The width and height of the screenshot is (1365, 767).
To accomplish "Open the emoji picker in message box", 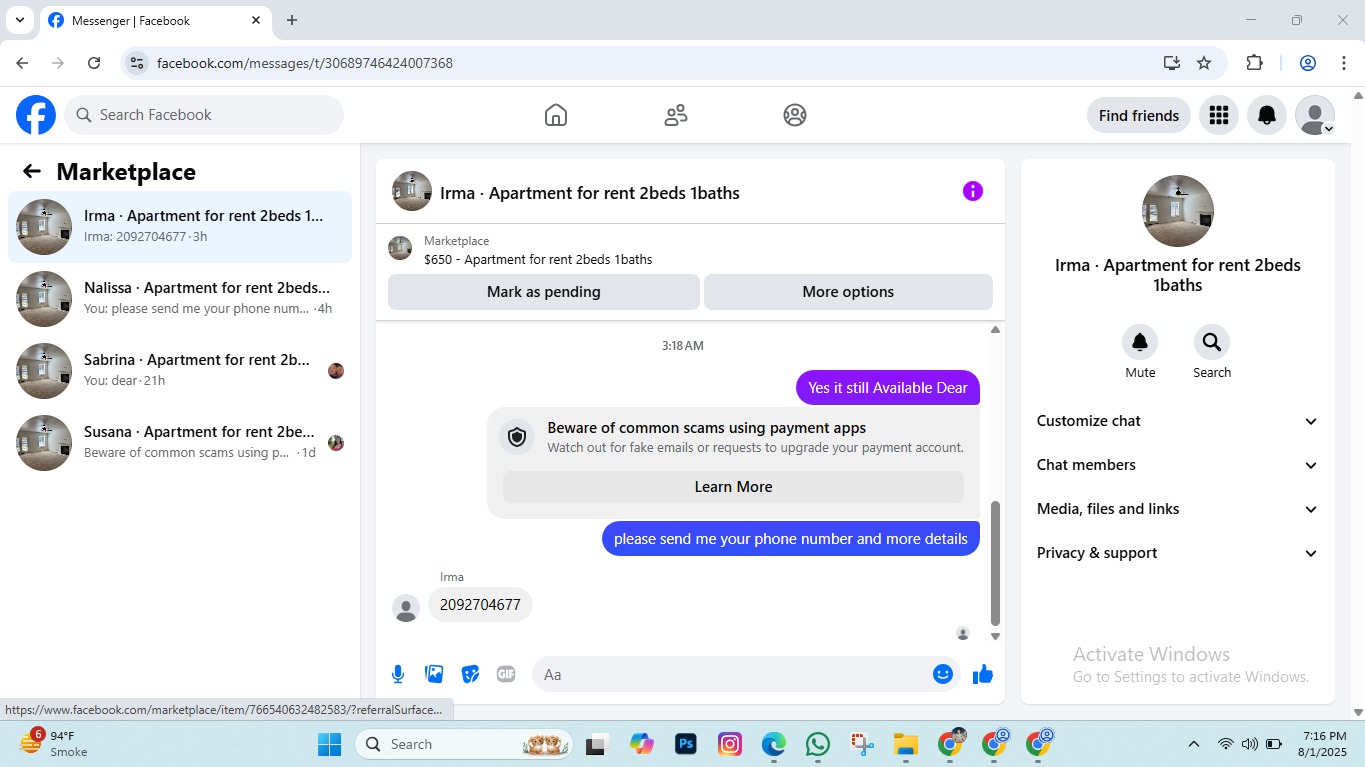I will (x=942, y=674).
